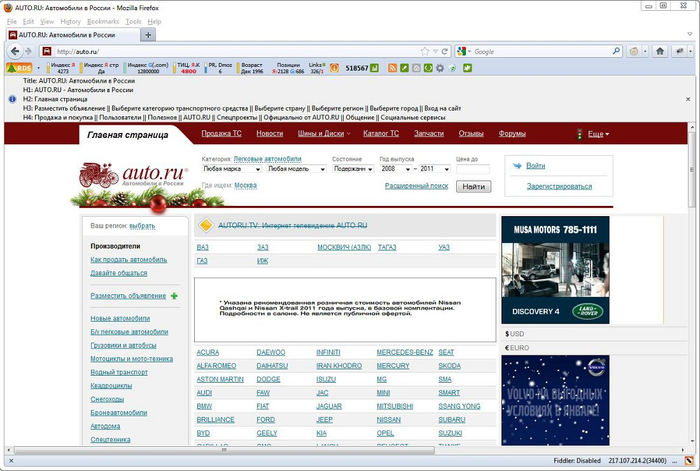Expand the Еще menu dropdown

coord(598,134)
